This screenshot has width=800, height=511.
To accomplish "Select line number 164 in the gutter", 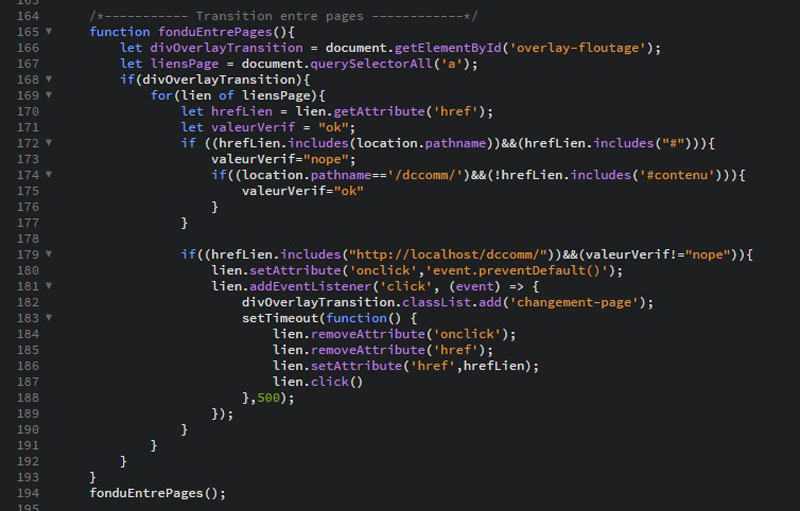I will click(x=28, y=16).
